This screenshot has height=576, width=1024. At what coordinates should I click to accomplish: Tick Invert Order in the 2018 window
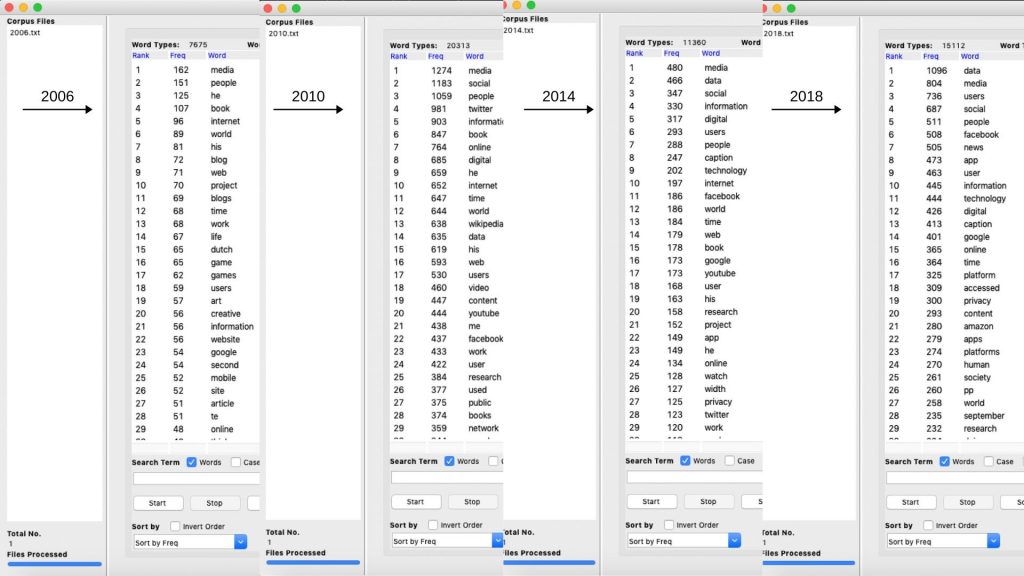[928, 526]
